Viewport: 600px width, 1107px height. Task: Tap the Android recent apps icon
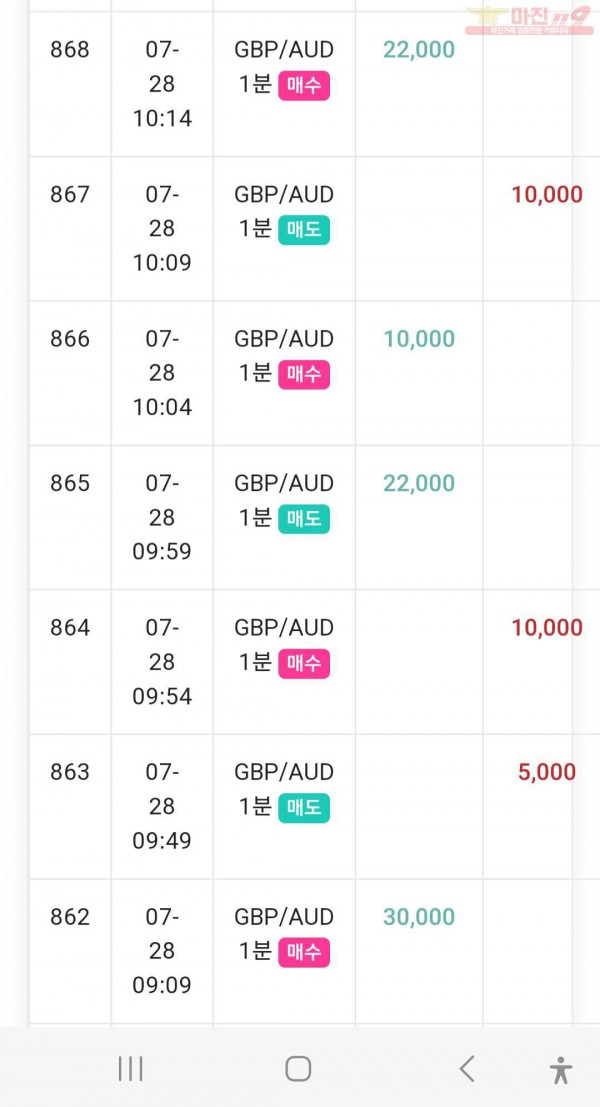click(x=131, y=1069)
